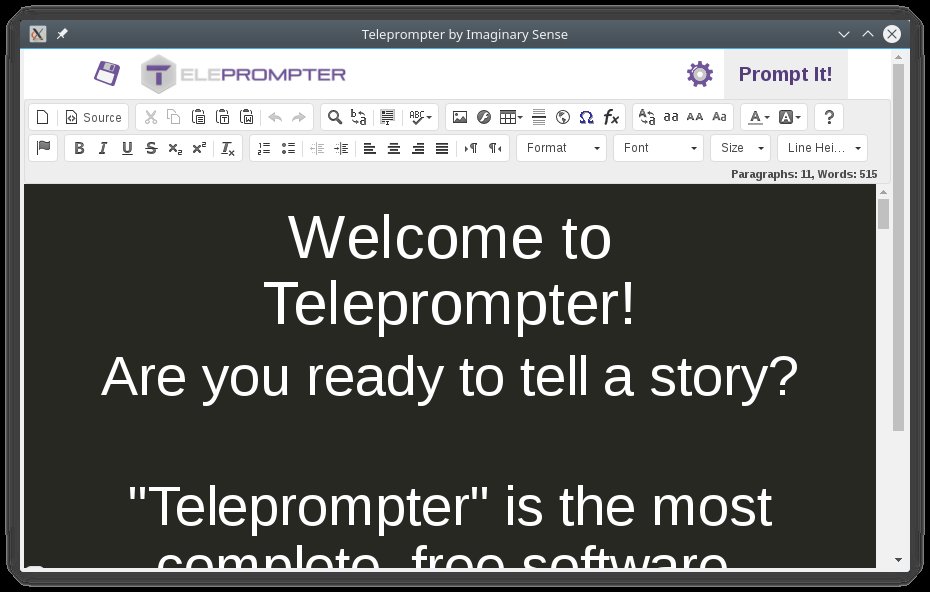Image resolution: width=930 pixels, height=592 pixels.
Task: Start prompting with the Prompt It! button
Action: click(x=786, y=73)
